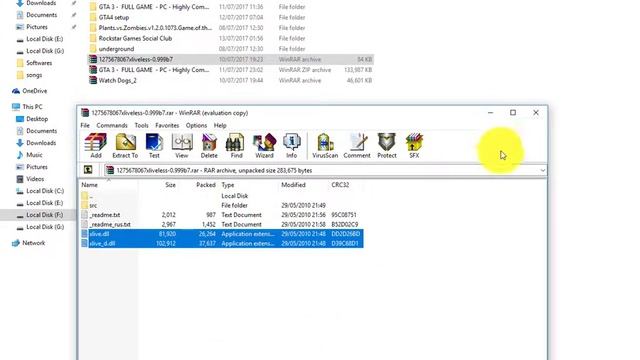Image resolution: width=640 pixels, height=360 pixels.
Task: Open the Softwares quick access folder
Action: click(x=39, y=63)
